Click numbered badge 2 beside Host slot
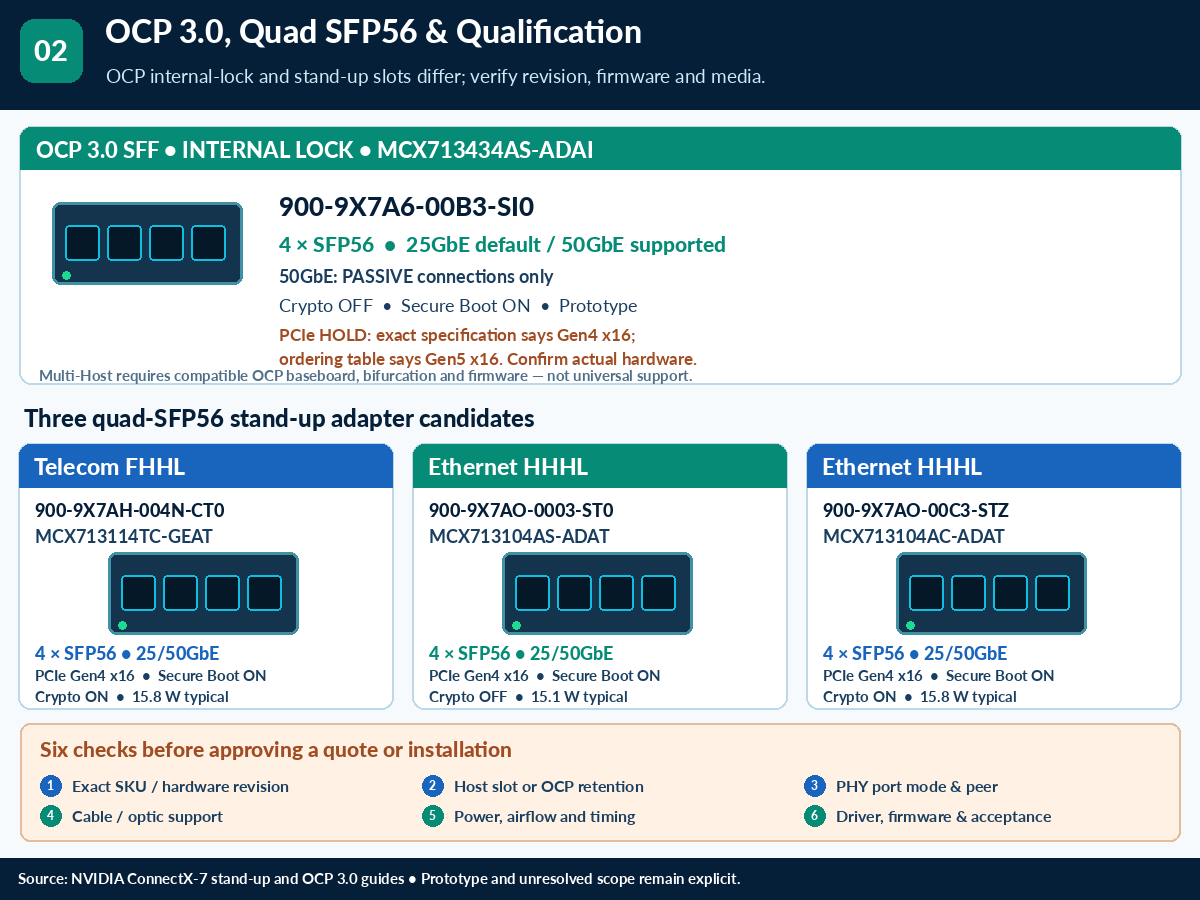This screenshot has height=900, width=1200. [x=433, y=786]
